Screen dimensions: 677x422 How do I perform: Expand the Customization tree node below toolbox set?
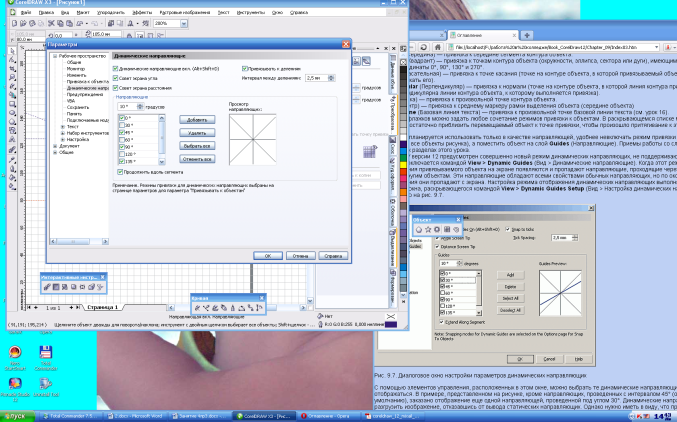pos(63,140)
